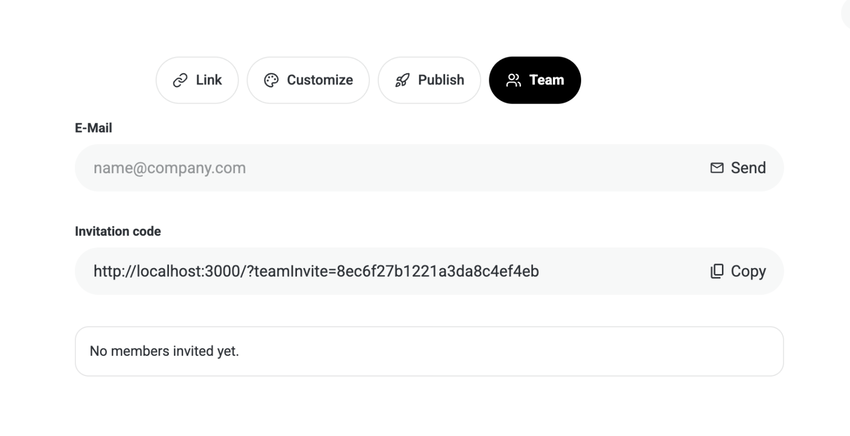Open the Customize tab
850x436 pixels.
click(308, 80)
